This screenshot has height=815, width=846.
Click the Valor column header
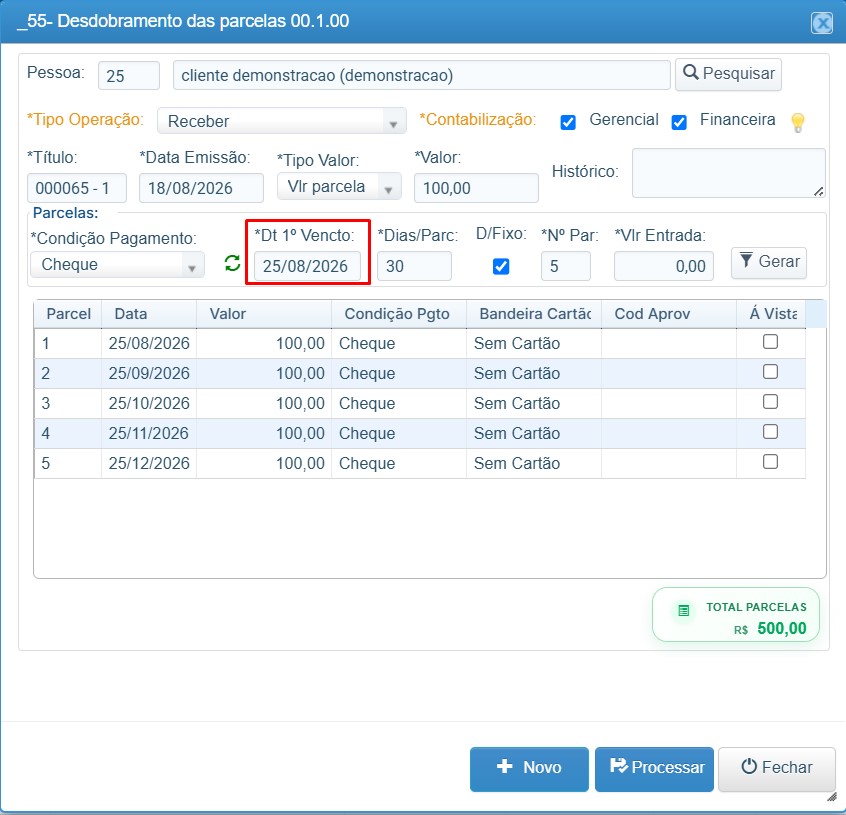264,314
